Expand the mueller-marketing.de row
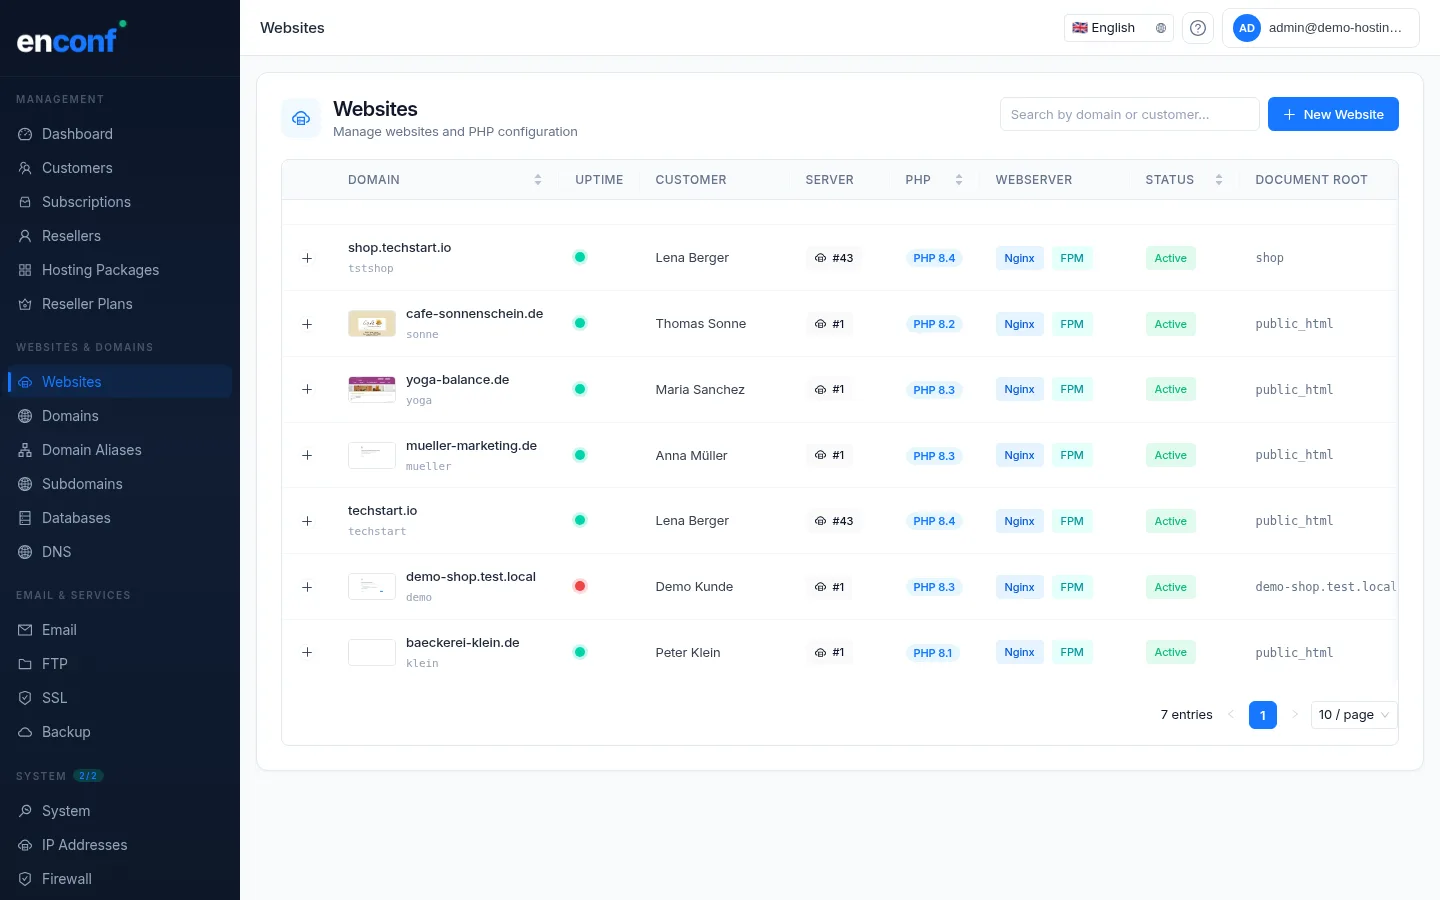This screenshot has height=900, width=1440. coord(307,455)
